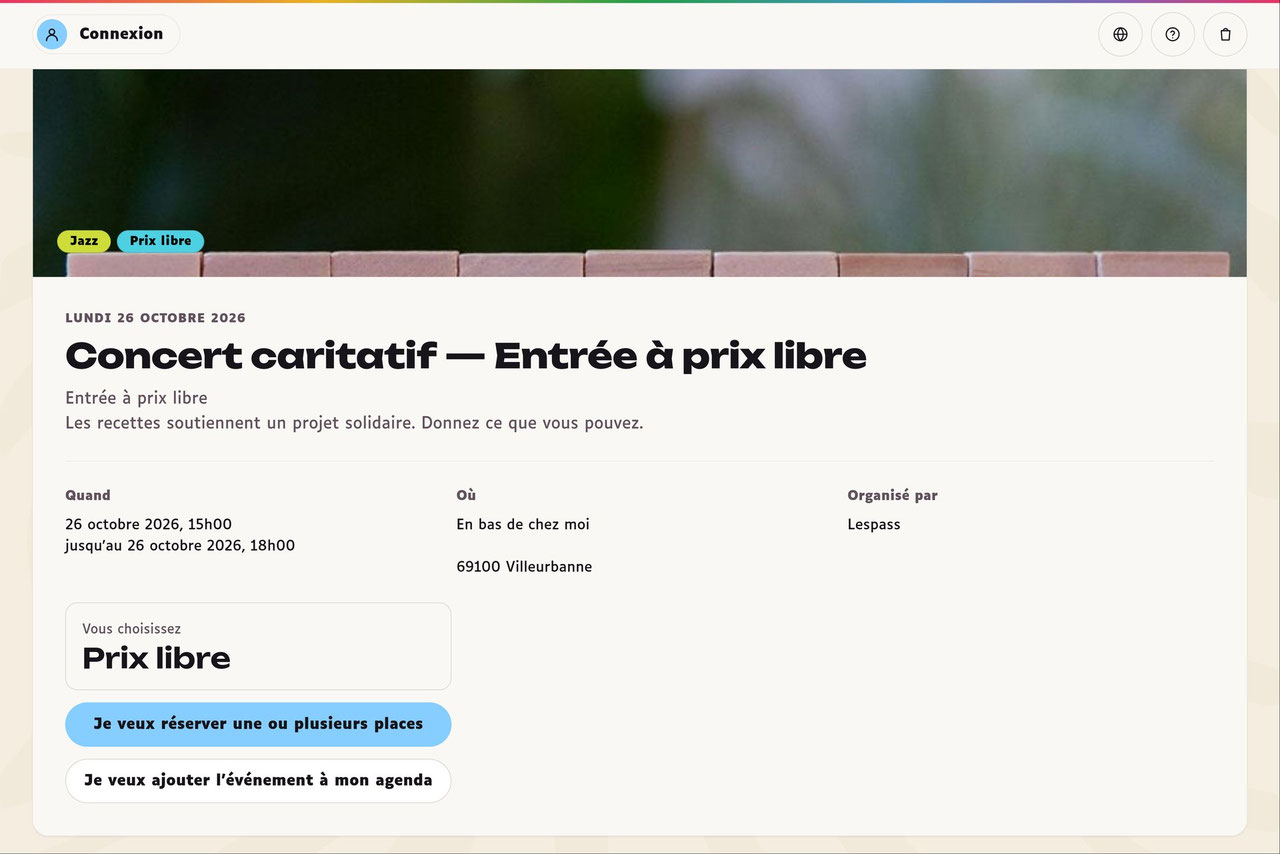Click the user avatar icon beside Connexion
Image resolution: width=1280 pixels, height=854 pixels.
(x=52, y=34)
